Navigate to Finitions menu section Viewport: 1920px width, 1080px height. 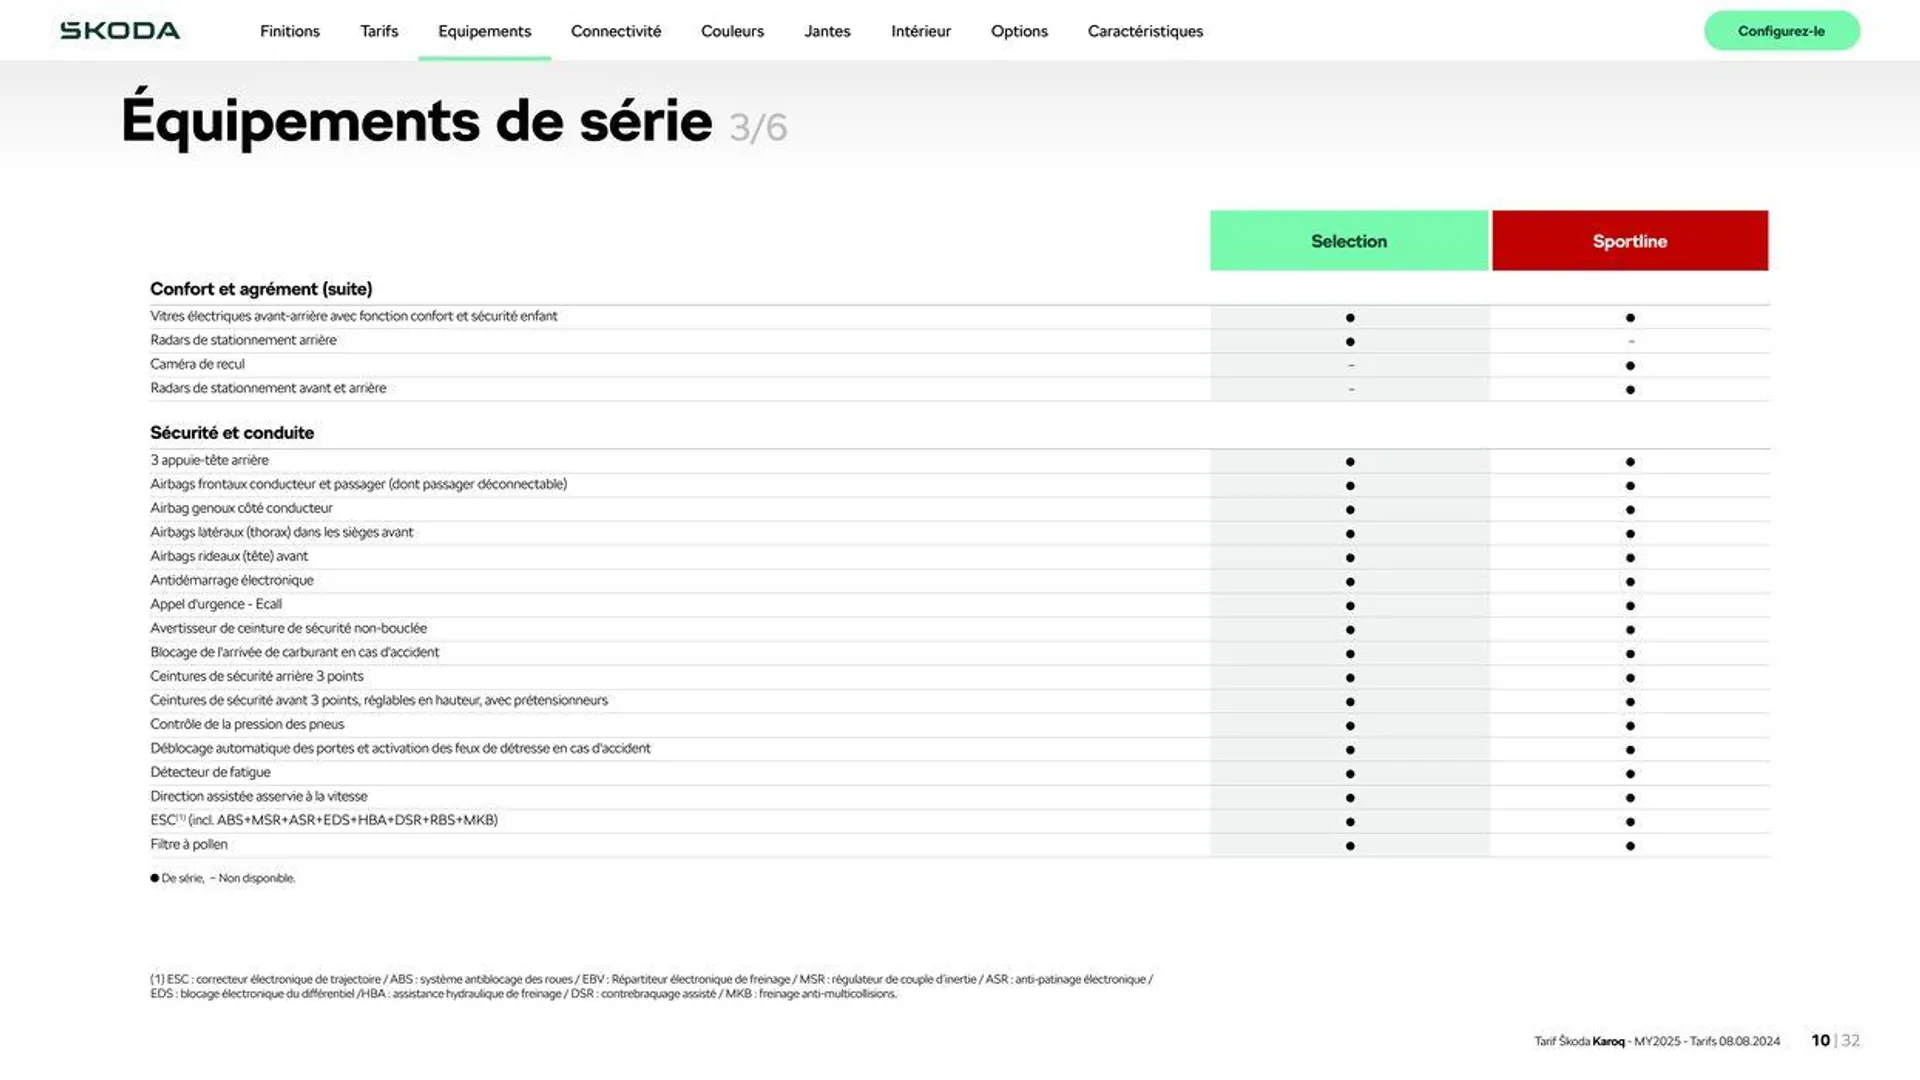coord(289,29)
